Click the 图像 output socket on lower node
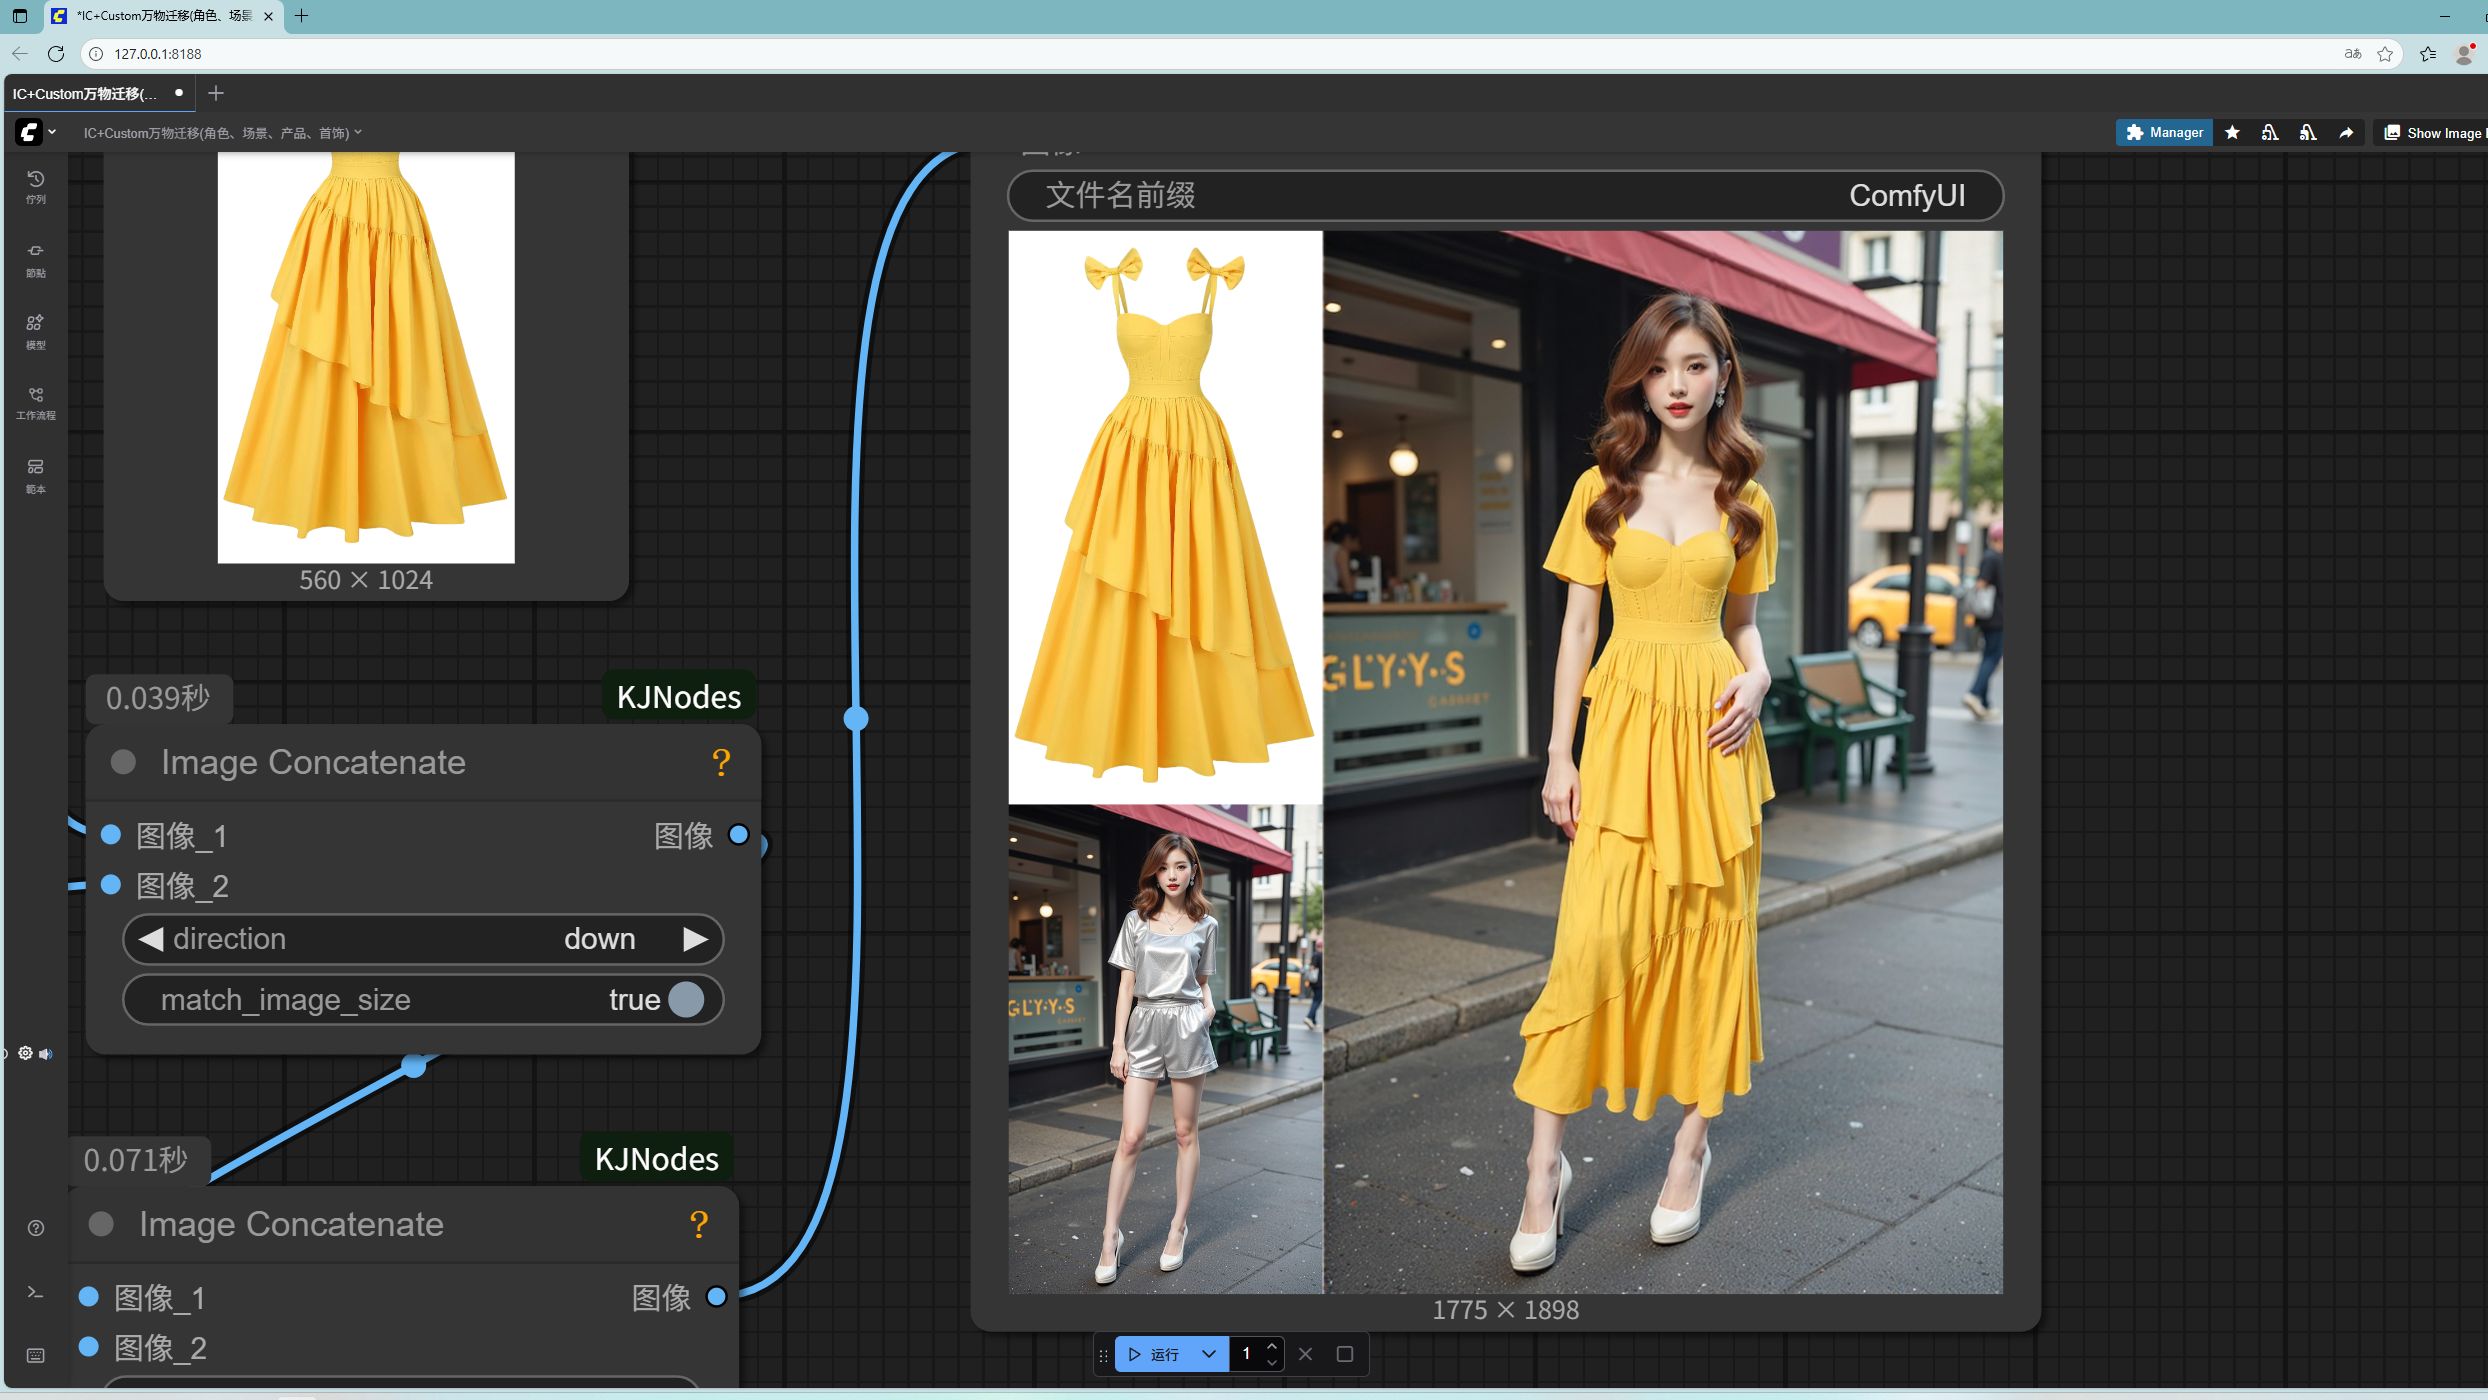Screen dimensions: 2488x1400 pyautogui.click(x=717, y=1296)
